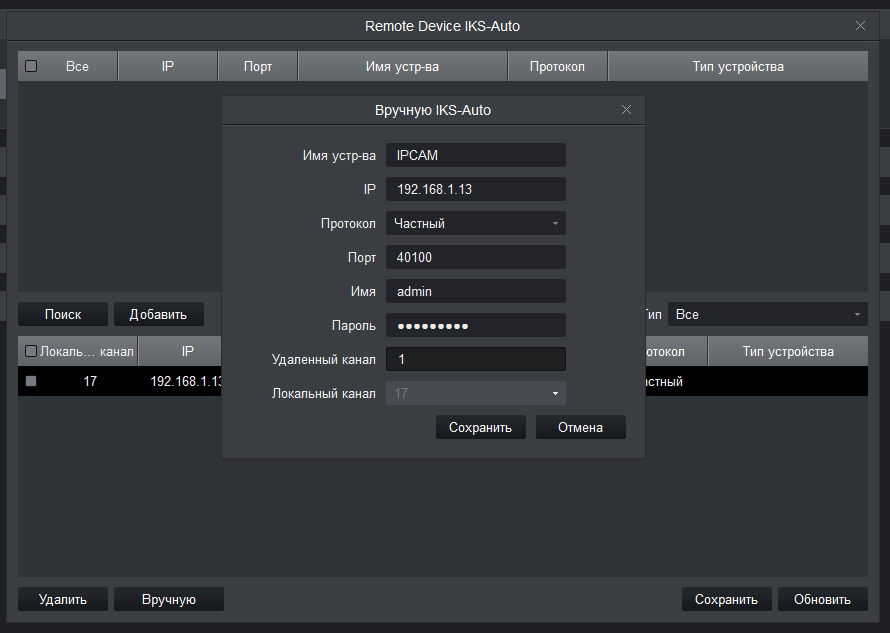Screen dimensions: 890x633
Task: Toggle the Локальный канал header checkbox
Action: [31, 352]
